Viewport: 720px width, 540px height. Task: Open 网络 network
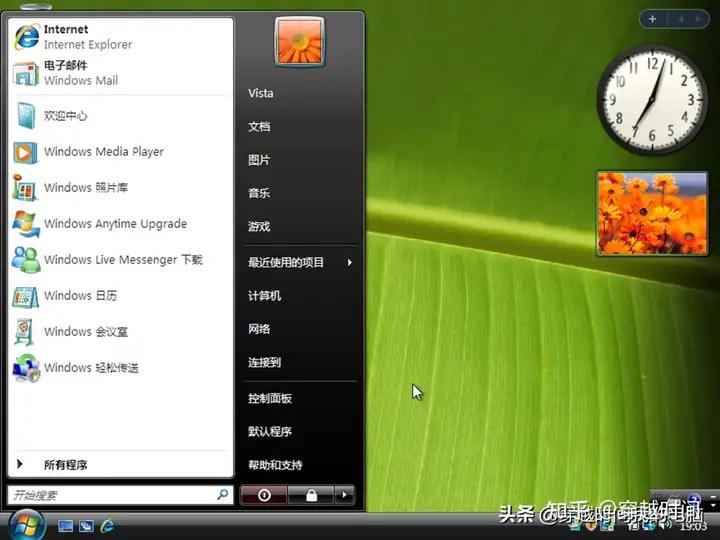[259, 329]
